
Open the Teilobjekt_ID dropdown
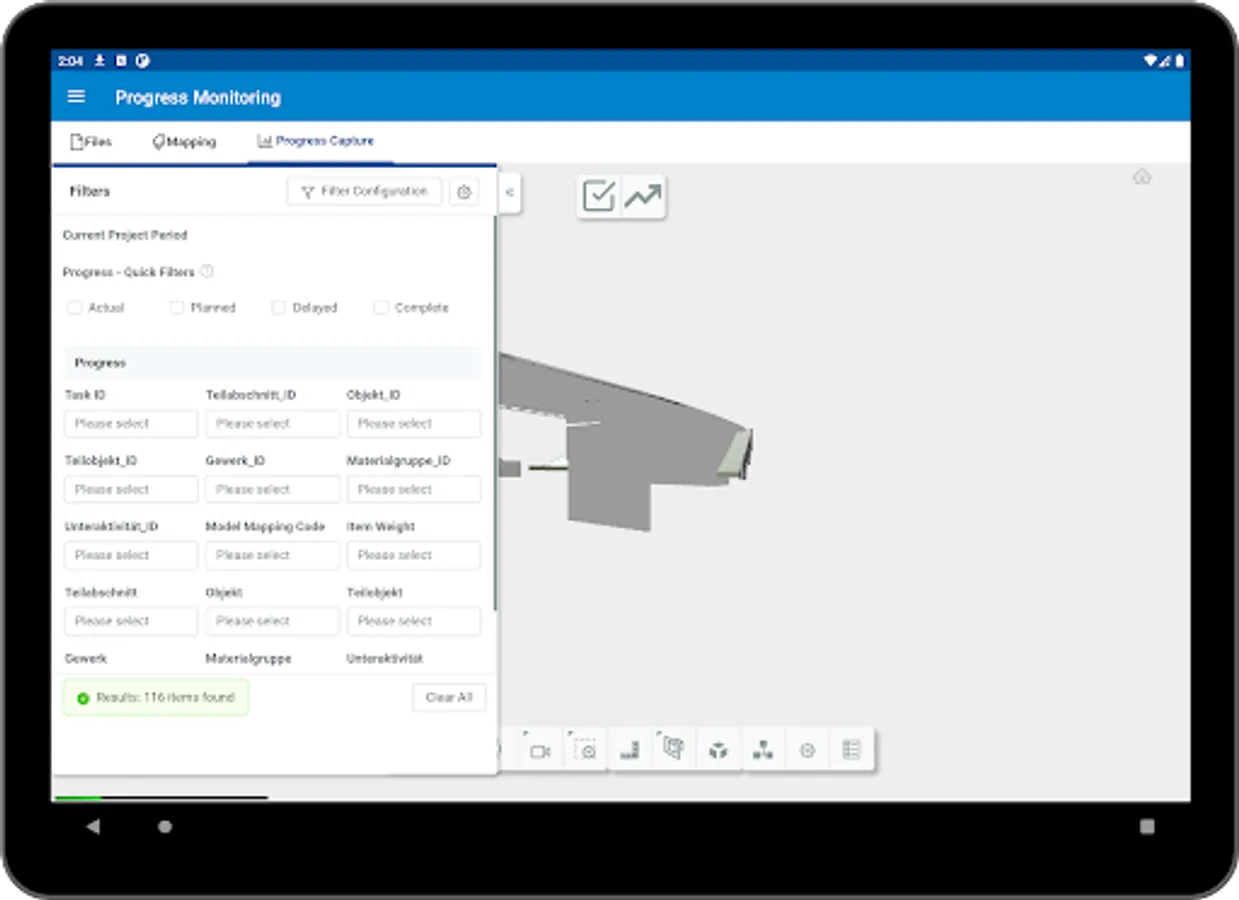coord(131,490)
